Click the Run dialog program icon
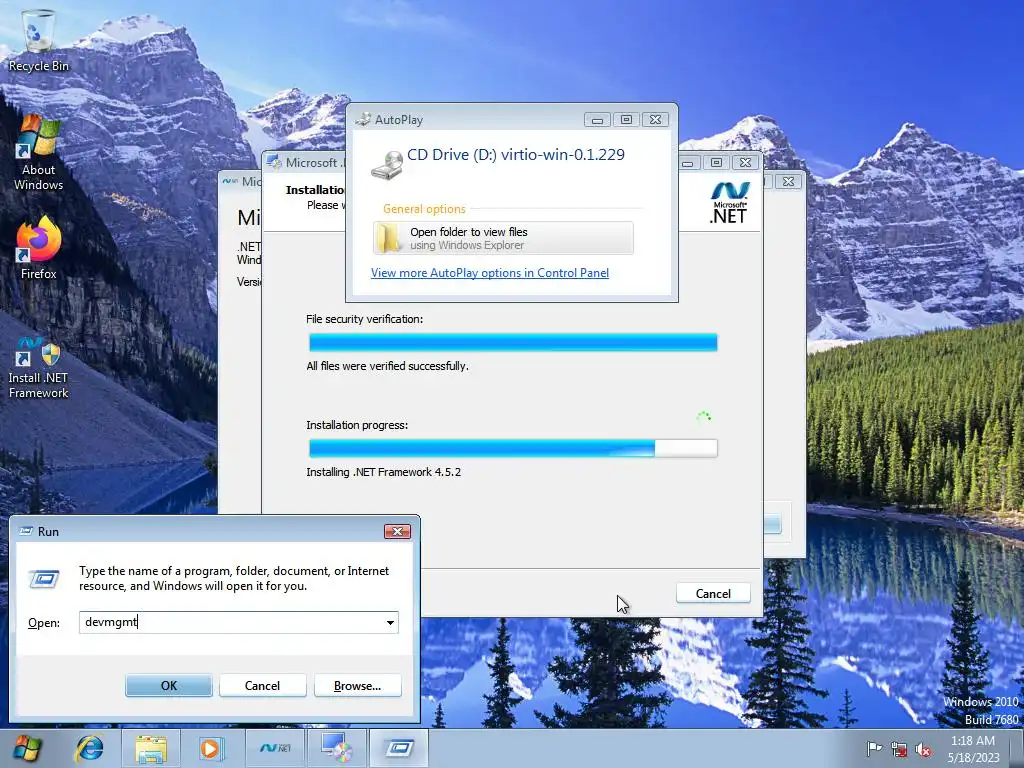 44,579
